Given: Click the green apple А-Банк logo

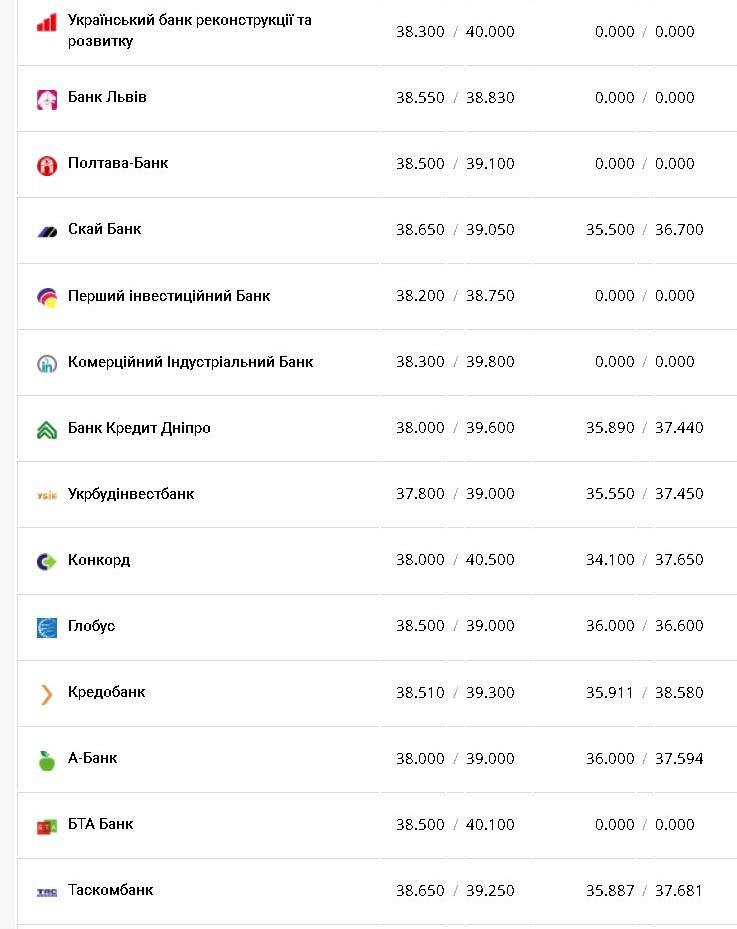Looking at the screenshot, I should coord(47,760).
